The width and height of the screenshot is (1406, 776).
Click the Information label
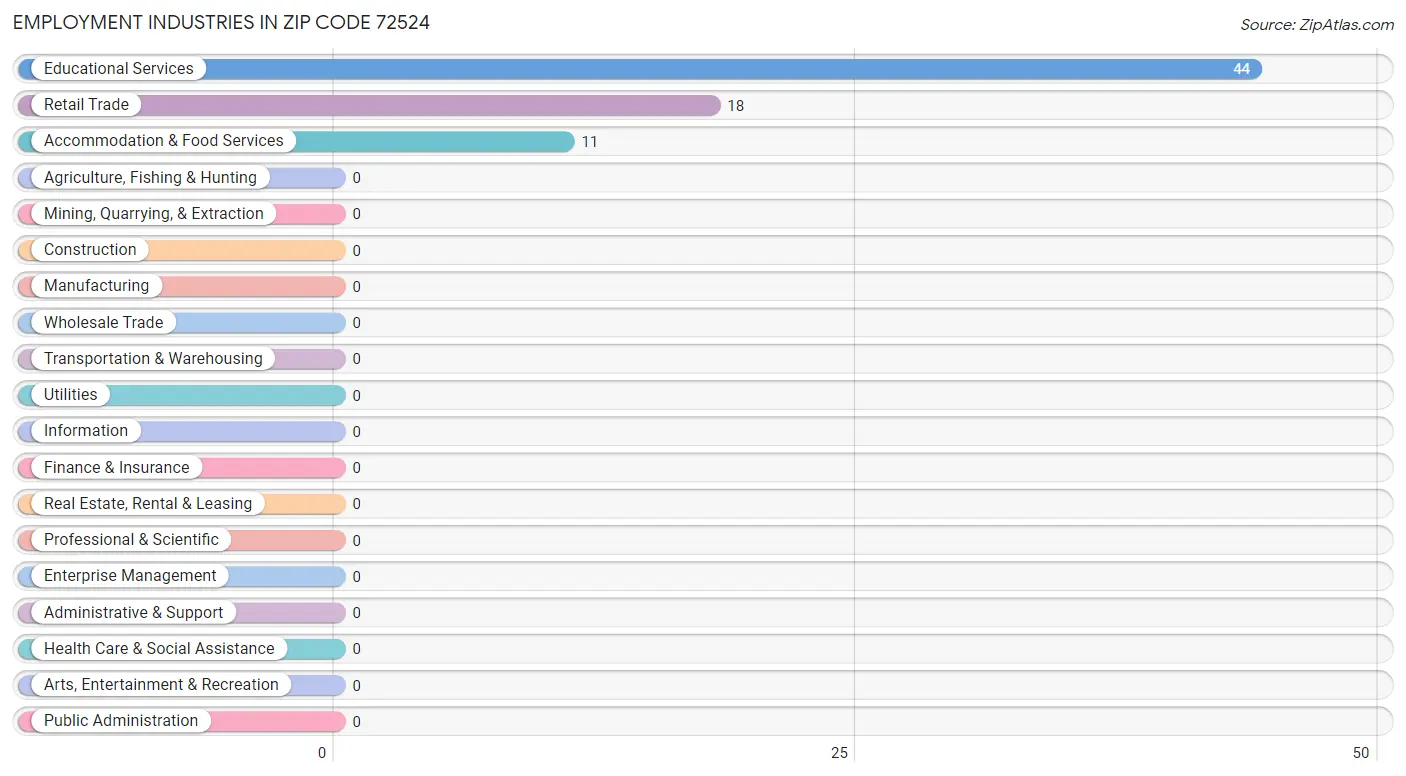86,431
